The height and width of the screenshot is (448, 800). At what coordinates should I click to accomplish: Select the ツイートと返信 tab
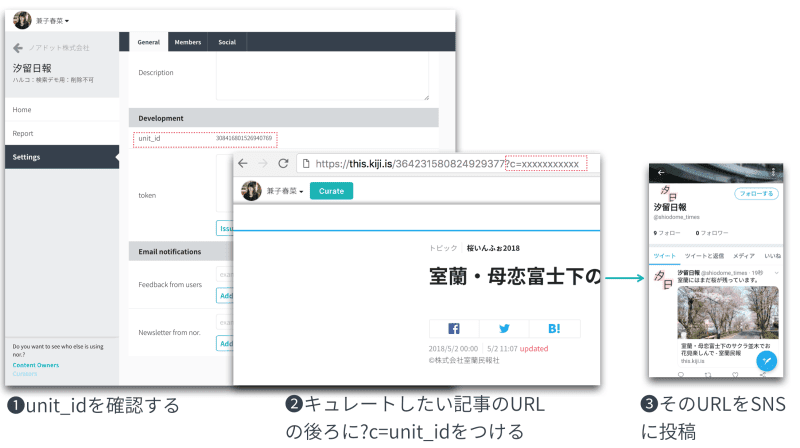[704, 256]
